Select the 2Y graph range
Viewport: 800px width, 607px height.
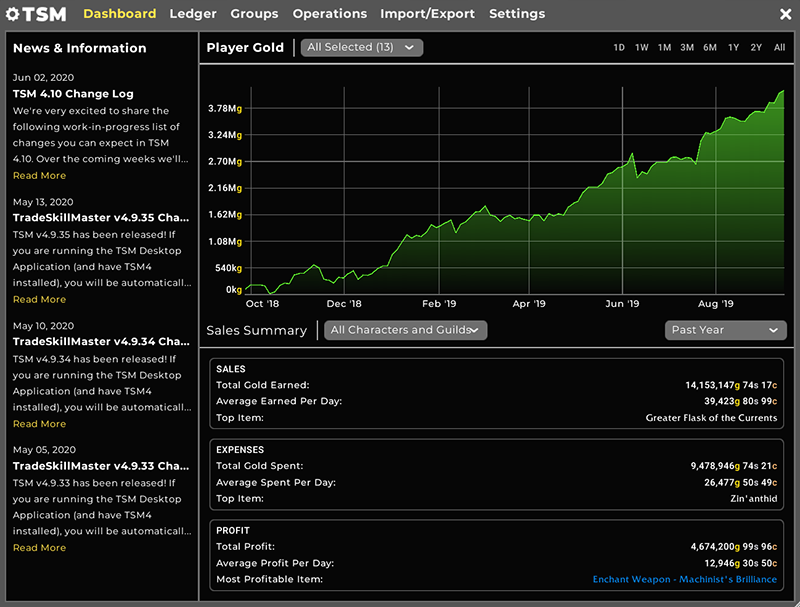point(756,47)
